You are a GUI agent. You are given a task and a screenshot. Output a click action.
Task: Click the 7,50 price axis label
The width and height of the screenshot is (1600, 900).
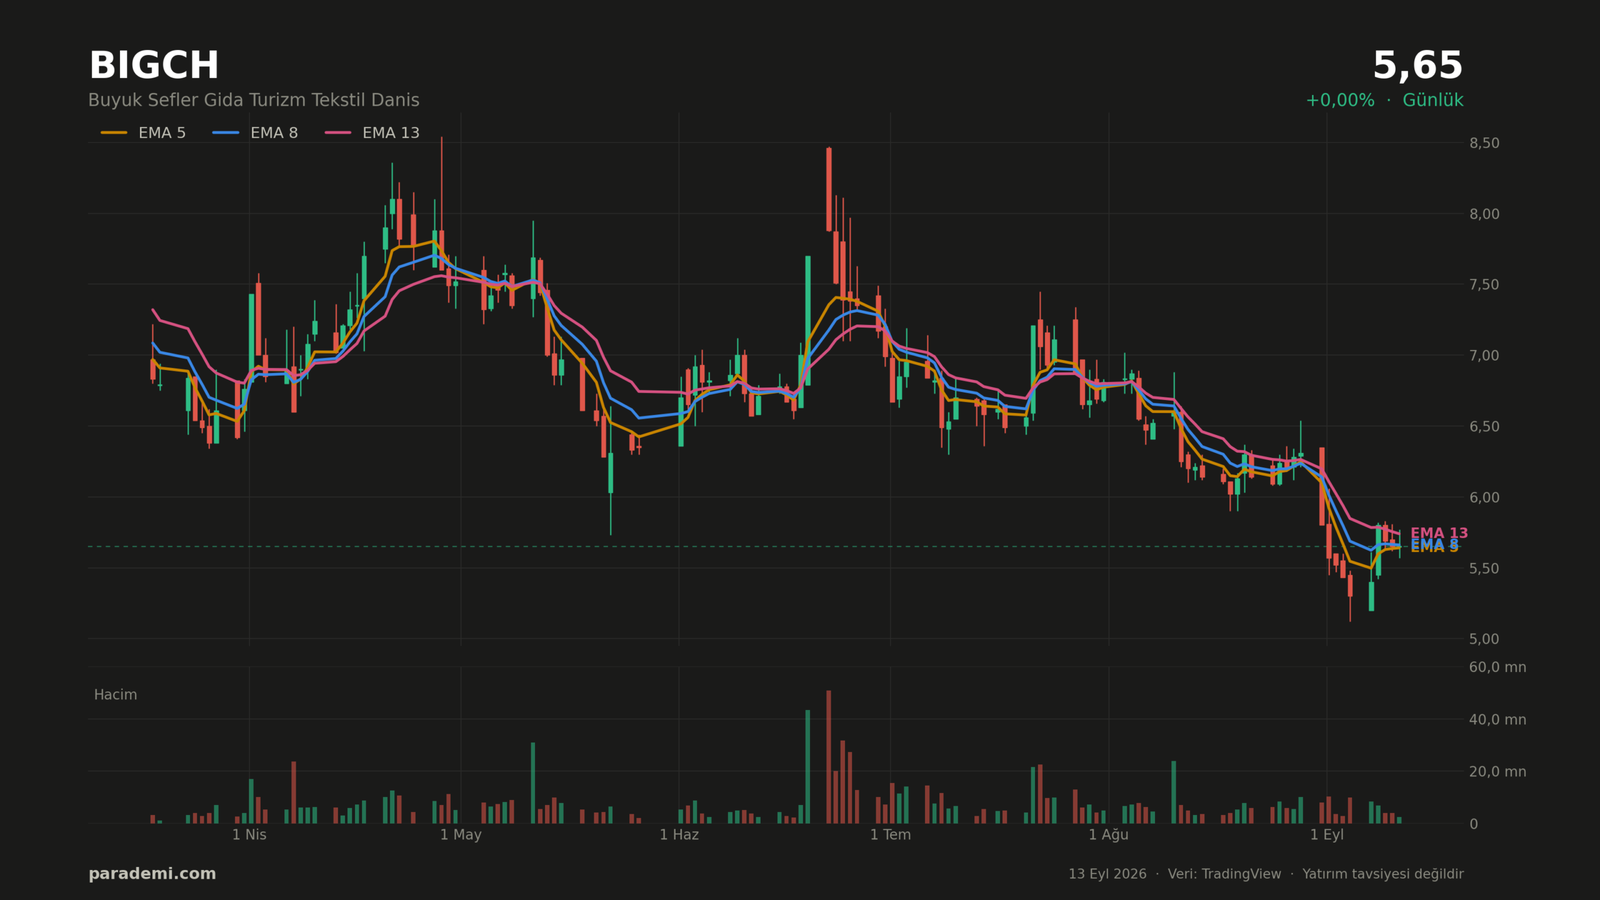click(1484, 285)
